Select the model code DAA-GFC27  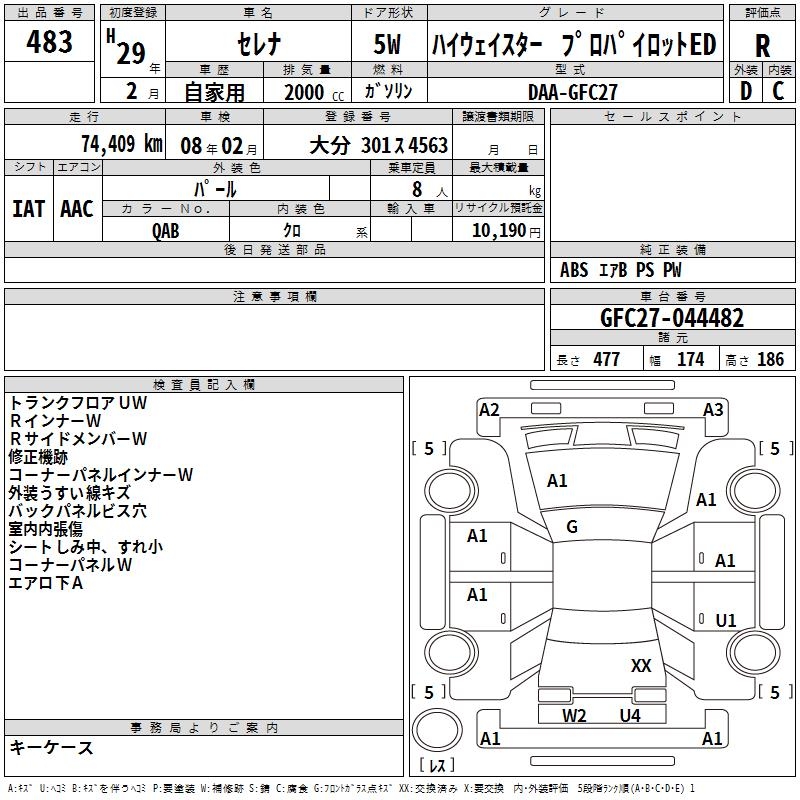[x=573, y=91]
